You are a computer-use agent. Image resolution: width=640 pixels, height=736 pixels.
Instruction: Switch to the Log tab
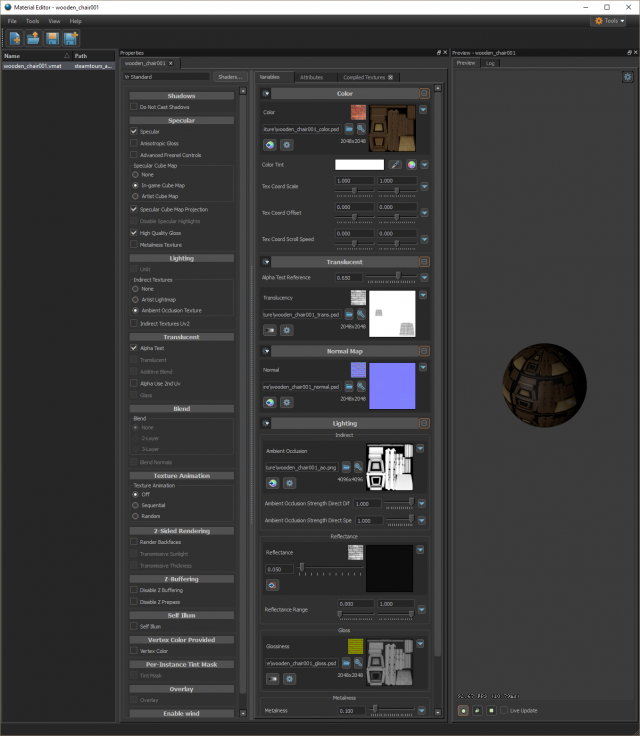coord(490,63)
